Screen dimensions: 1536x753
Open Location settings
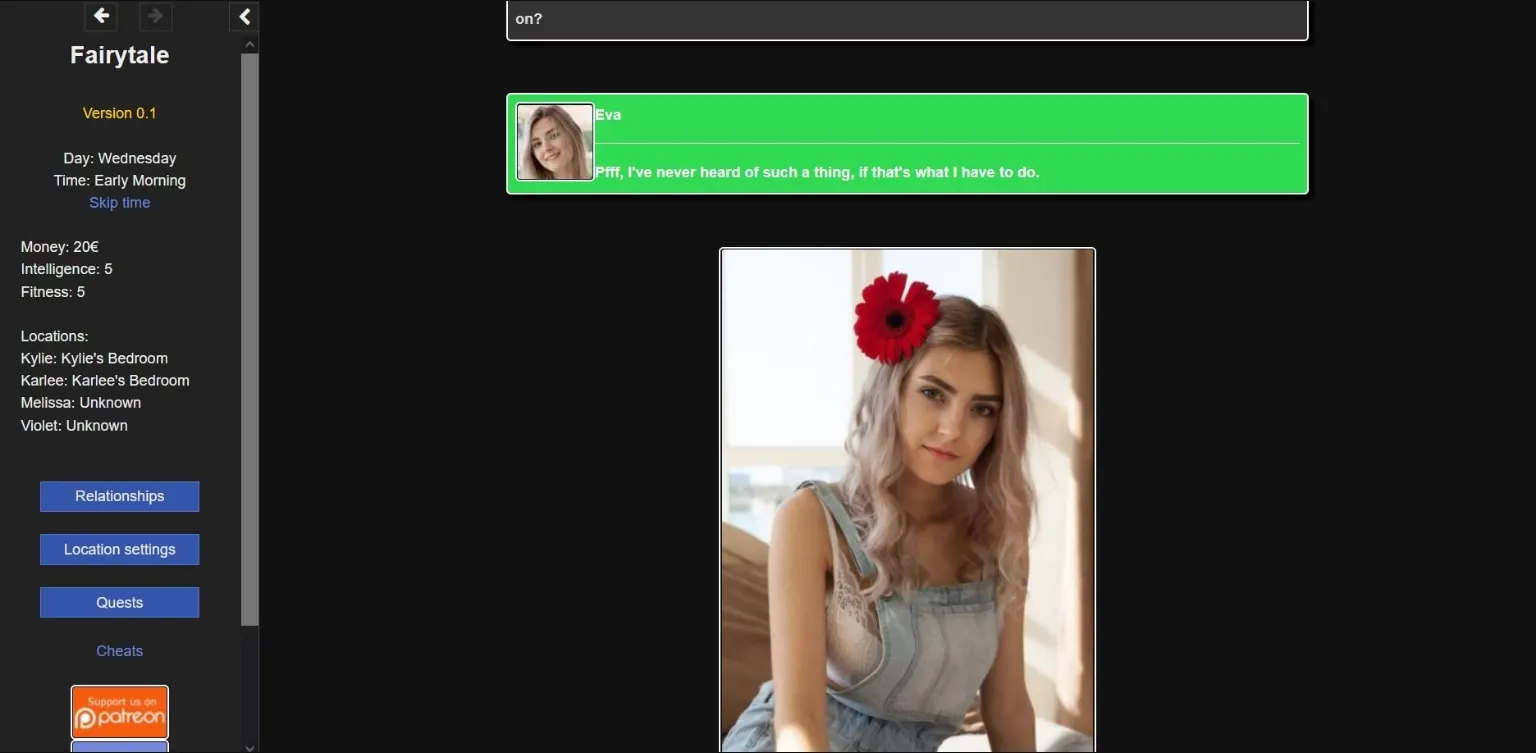click(119, 549)
